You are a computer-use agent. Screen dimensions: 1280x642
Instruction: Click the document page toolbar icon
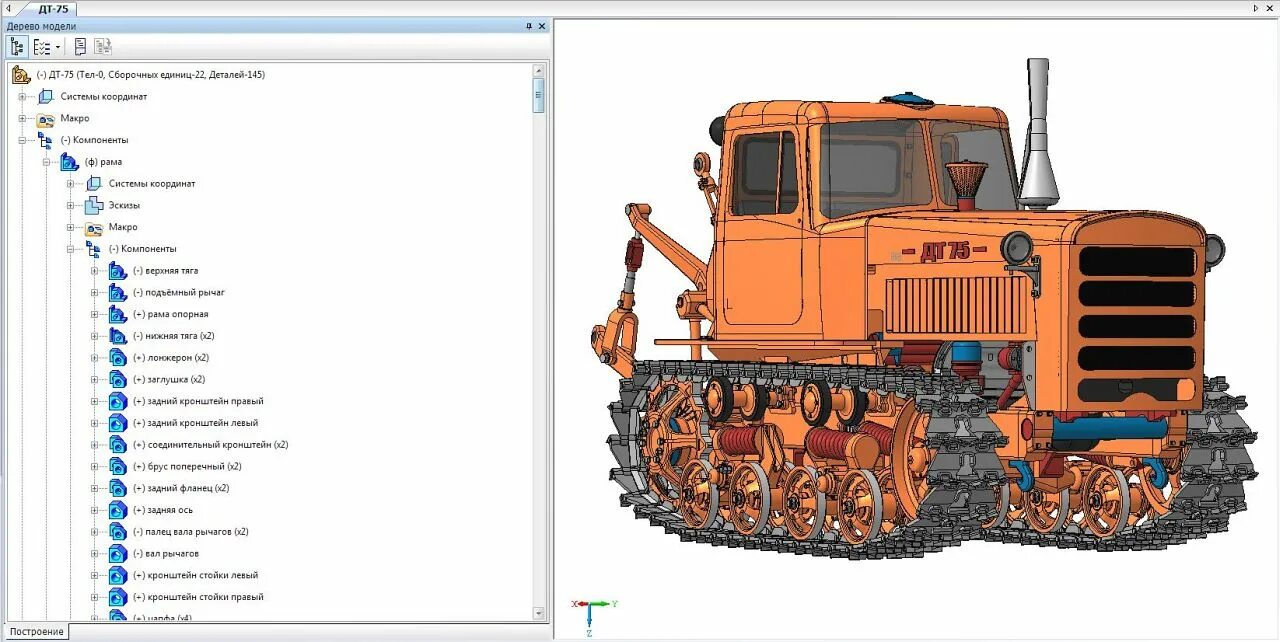pyautogui.click(x=80, y=46)
